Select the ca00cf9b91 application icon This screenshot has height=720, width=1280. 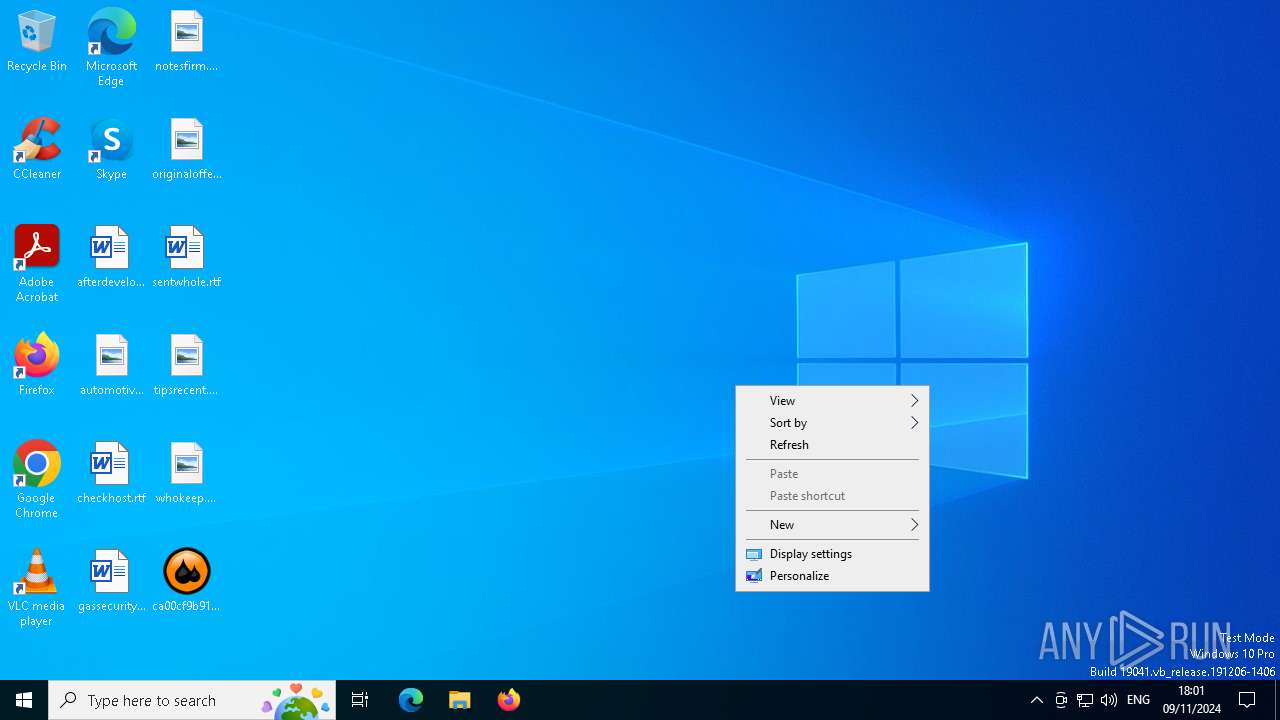point(186,581)
